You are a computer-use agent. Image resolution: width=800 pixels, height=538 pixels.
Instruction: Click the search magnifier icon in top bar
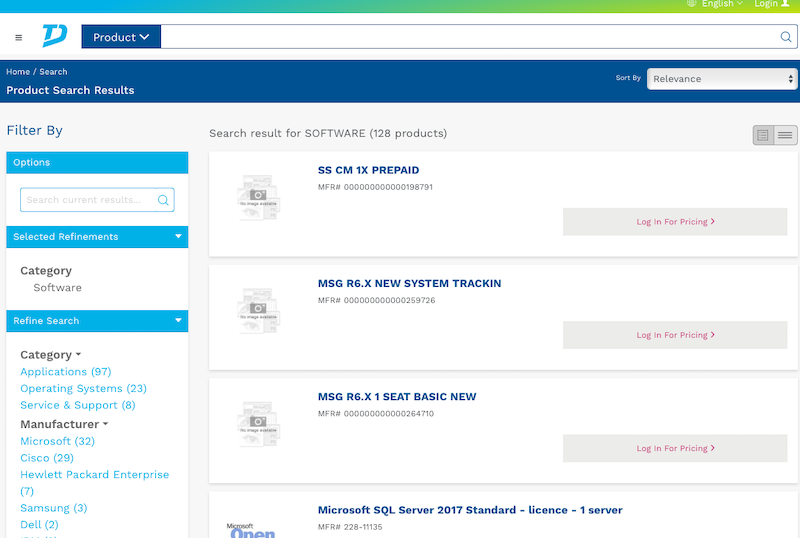tap(786, 37)
